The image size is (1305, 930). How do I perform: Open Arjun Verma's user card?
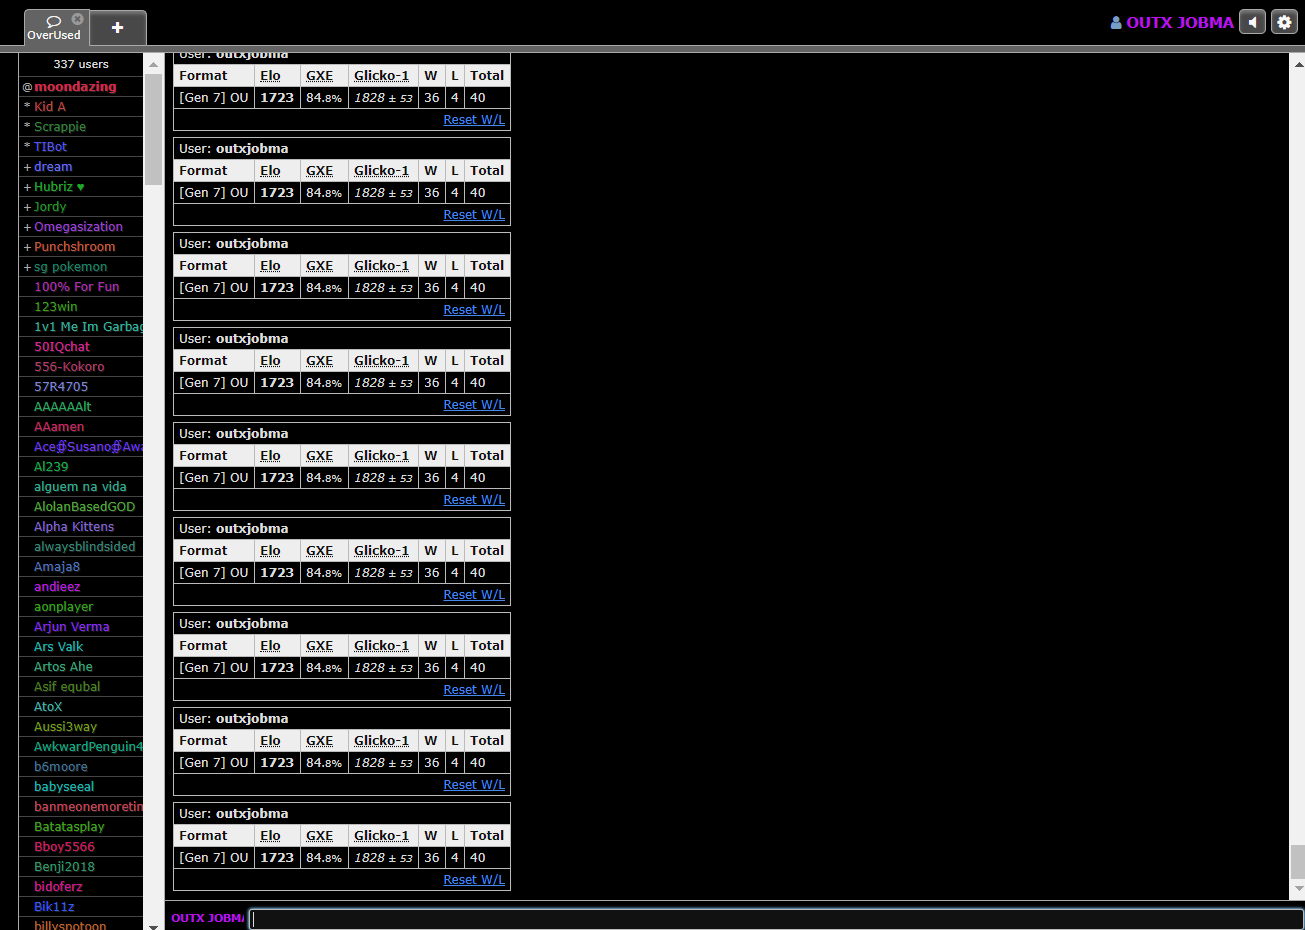(81, 627)
